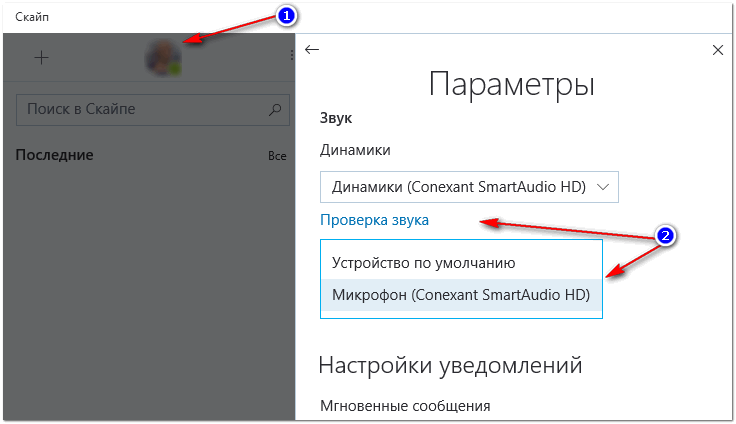Image resolution: width=736 pixels, height=424 pixels.
Task: Close the Параметры panel
Action: click(x=718, y=50)
